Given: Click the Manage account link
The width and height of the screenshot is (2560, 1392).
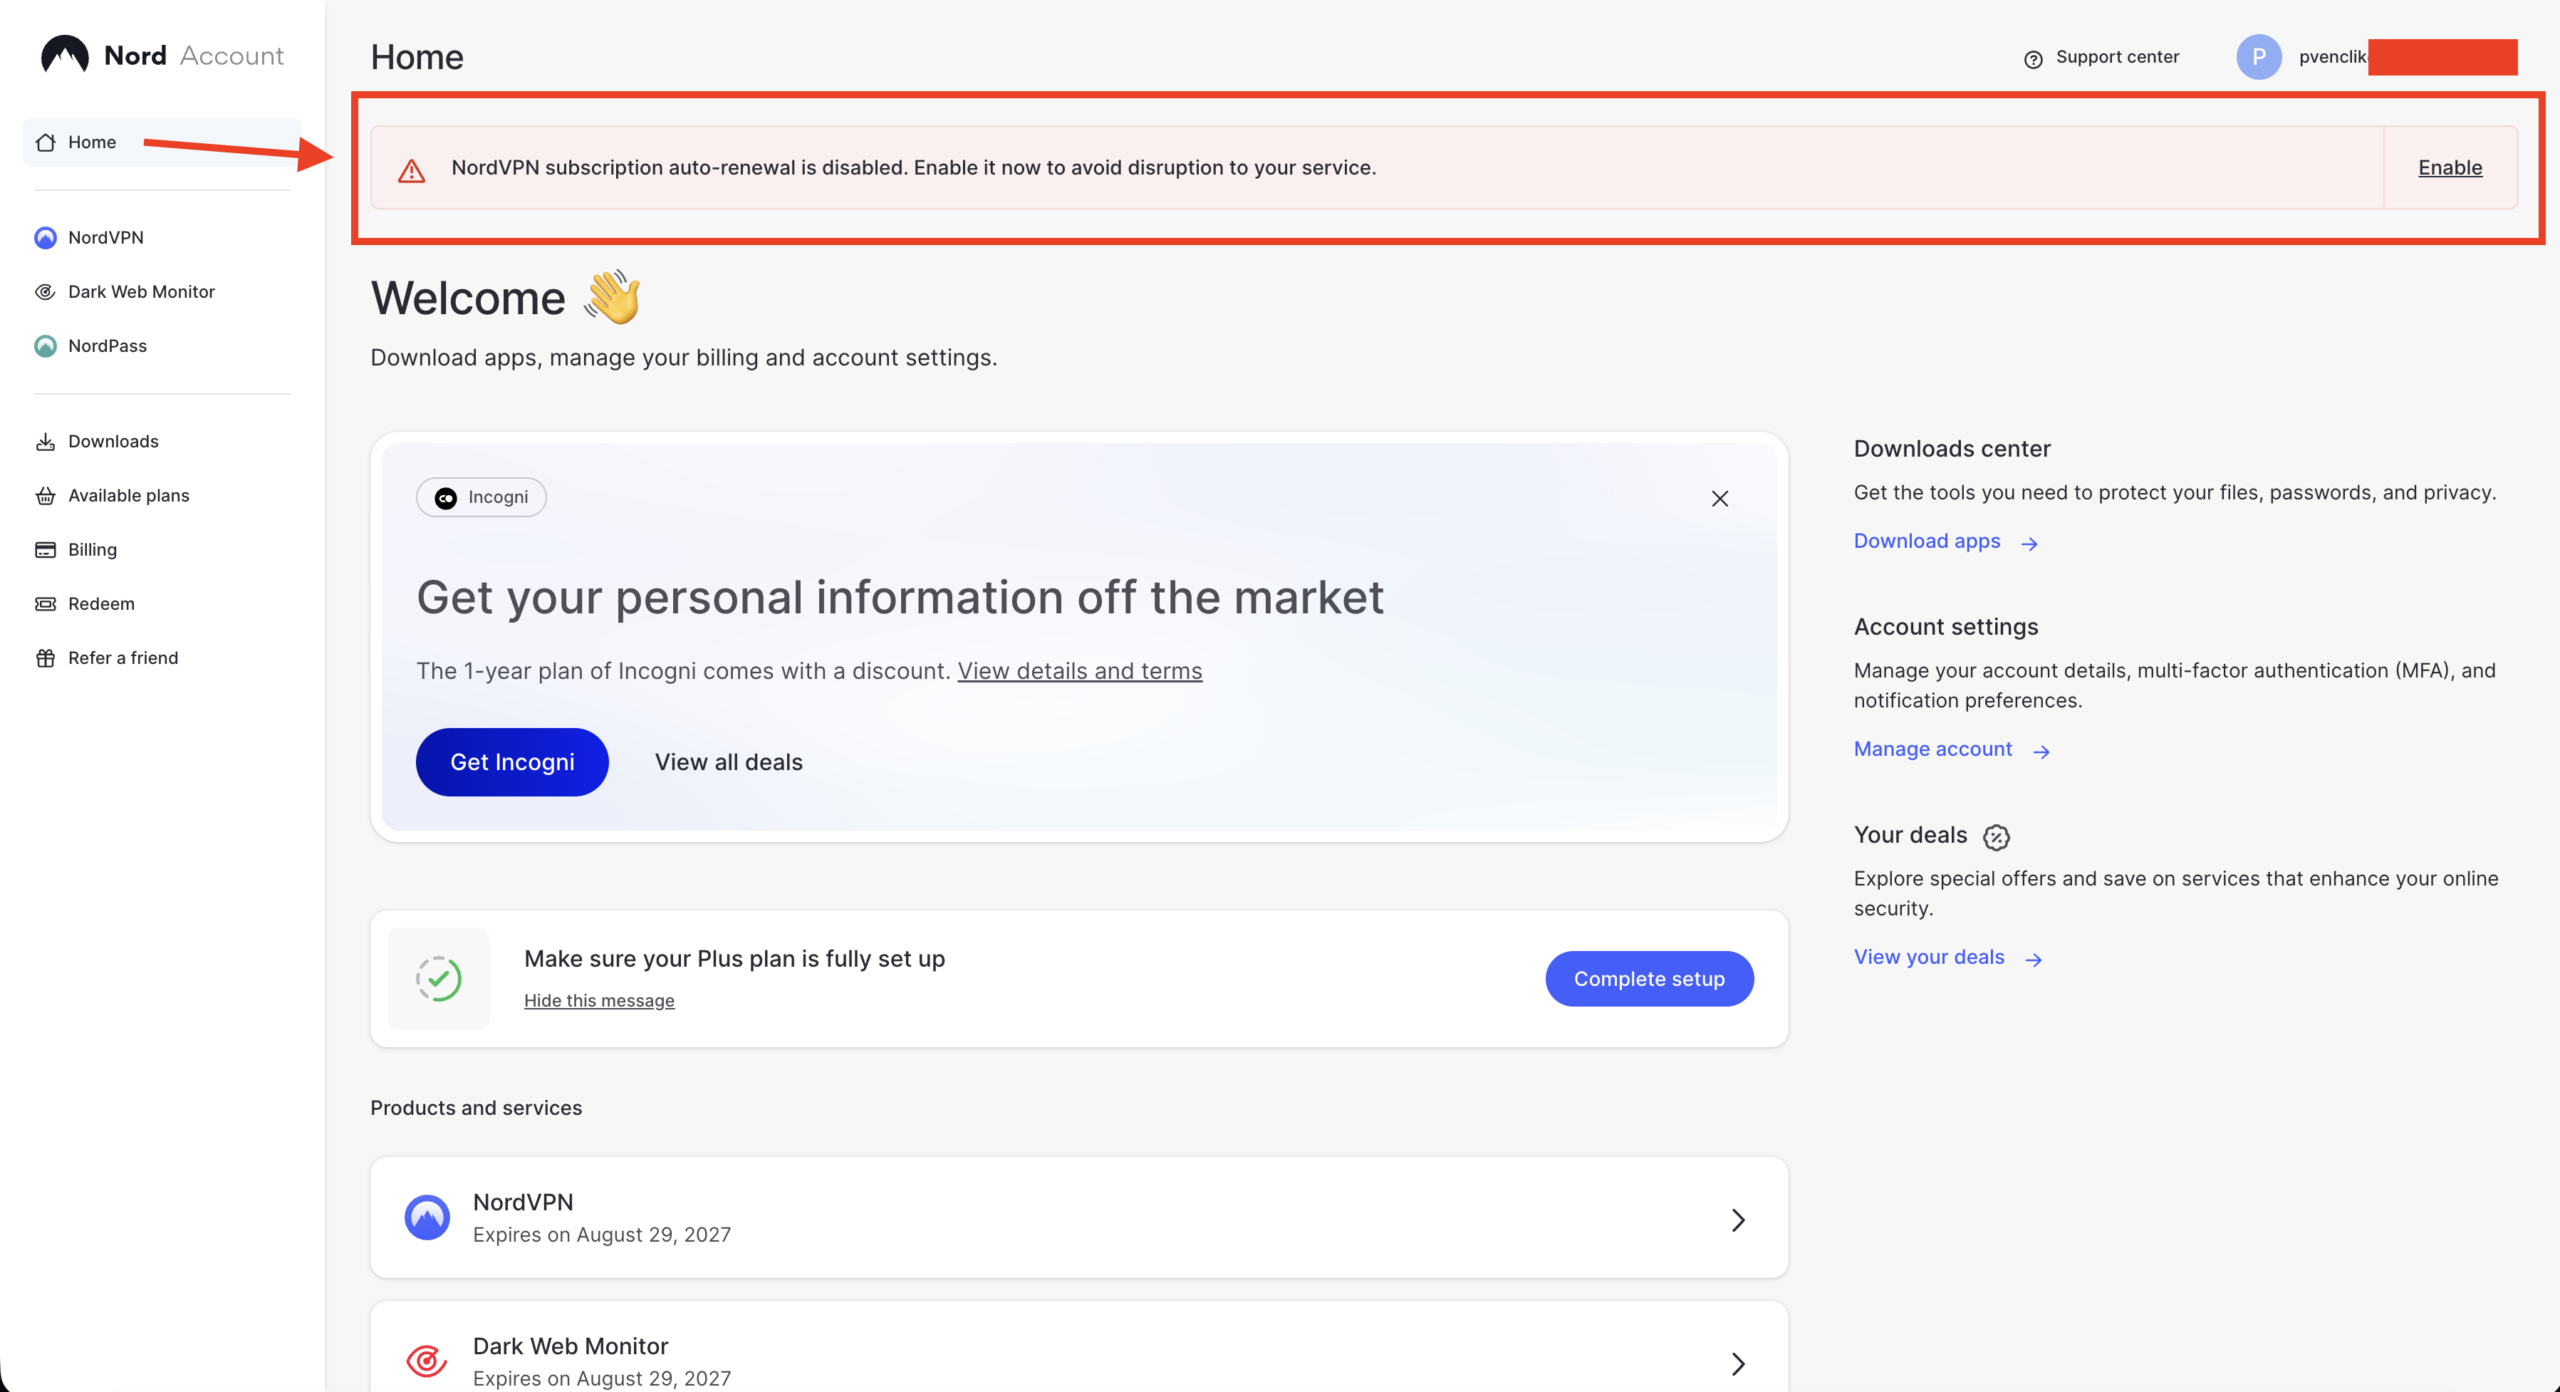Looking at the screenshot, I should 1933,749.
